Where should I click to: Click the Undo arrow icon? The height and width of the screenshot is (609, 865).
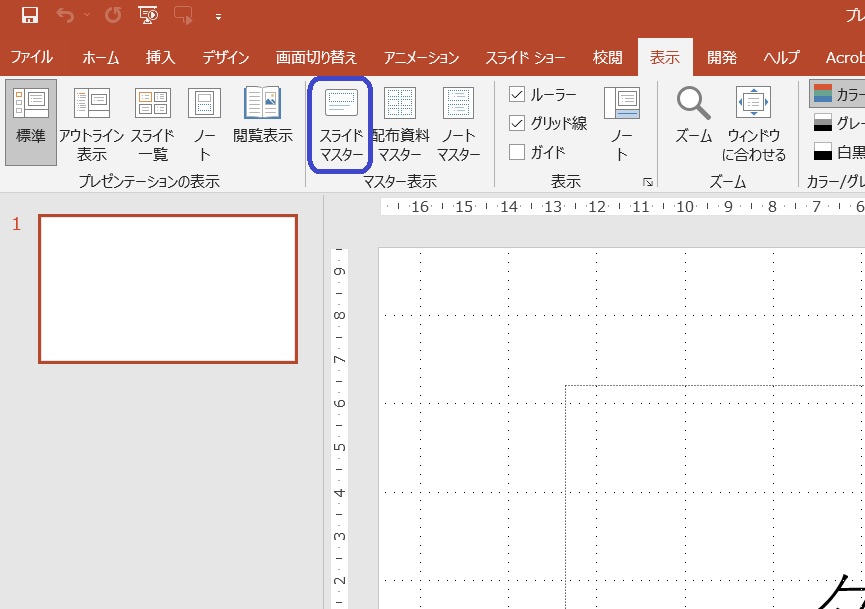pyautogui.click(x=65, y=15)
